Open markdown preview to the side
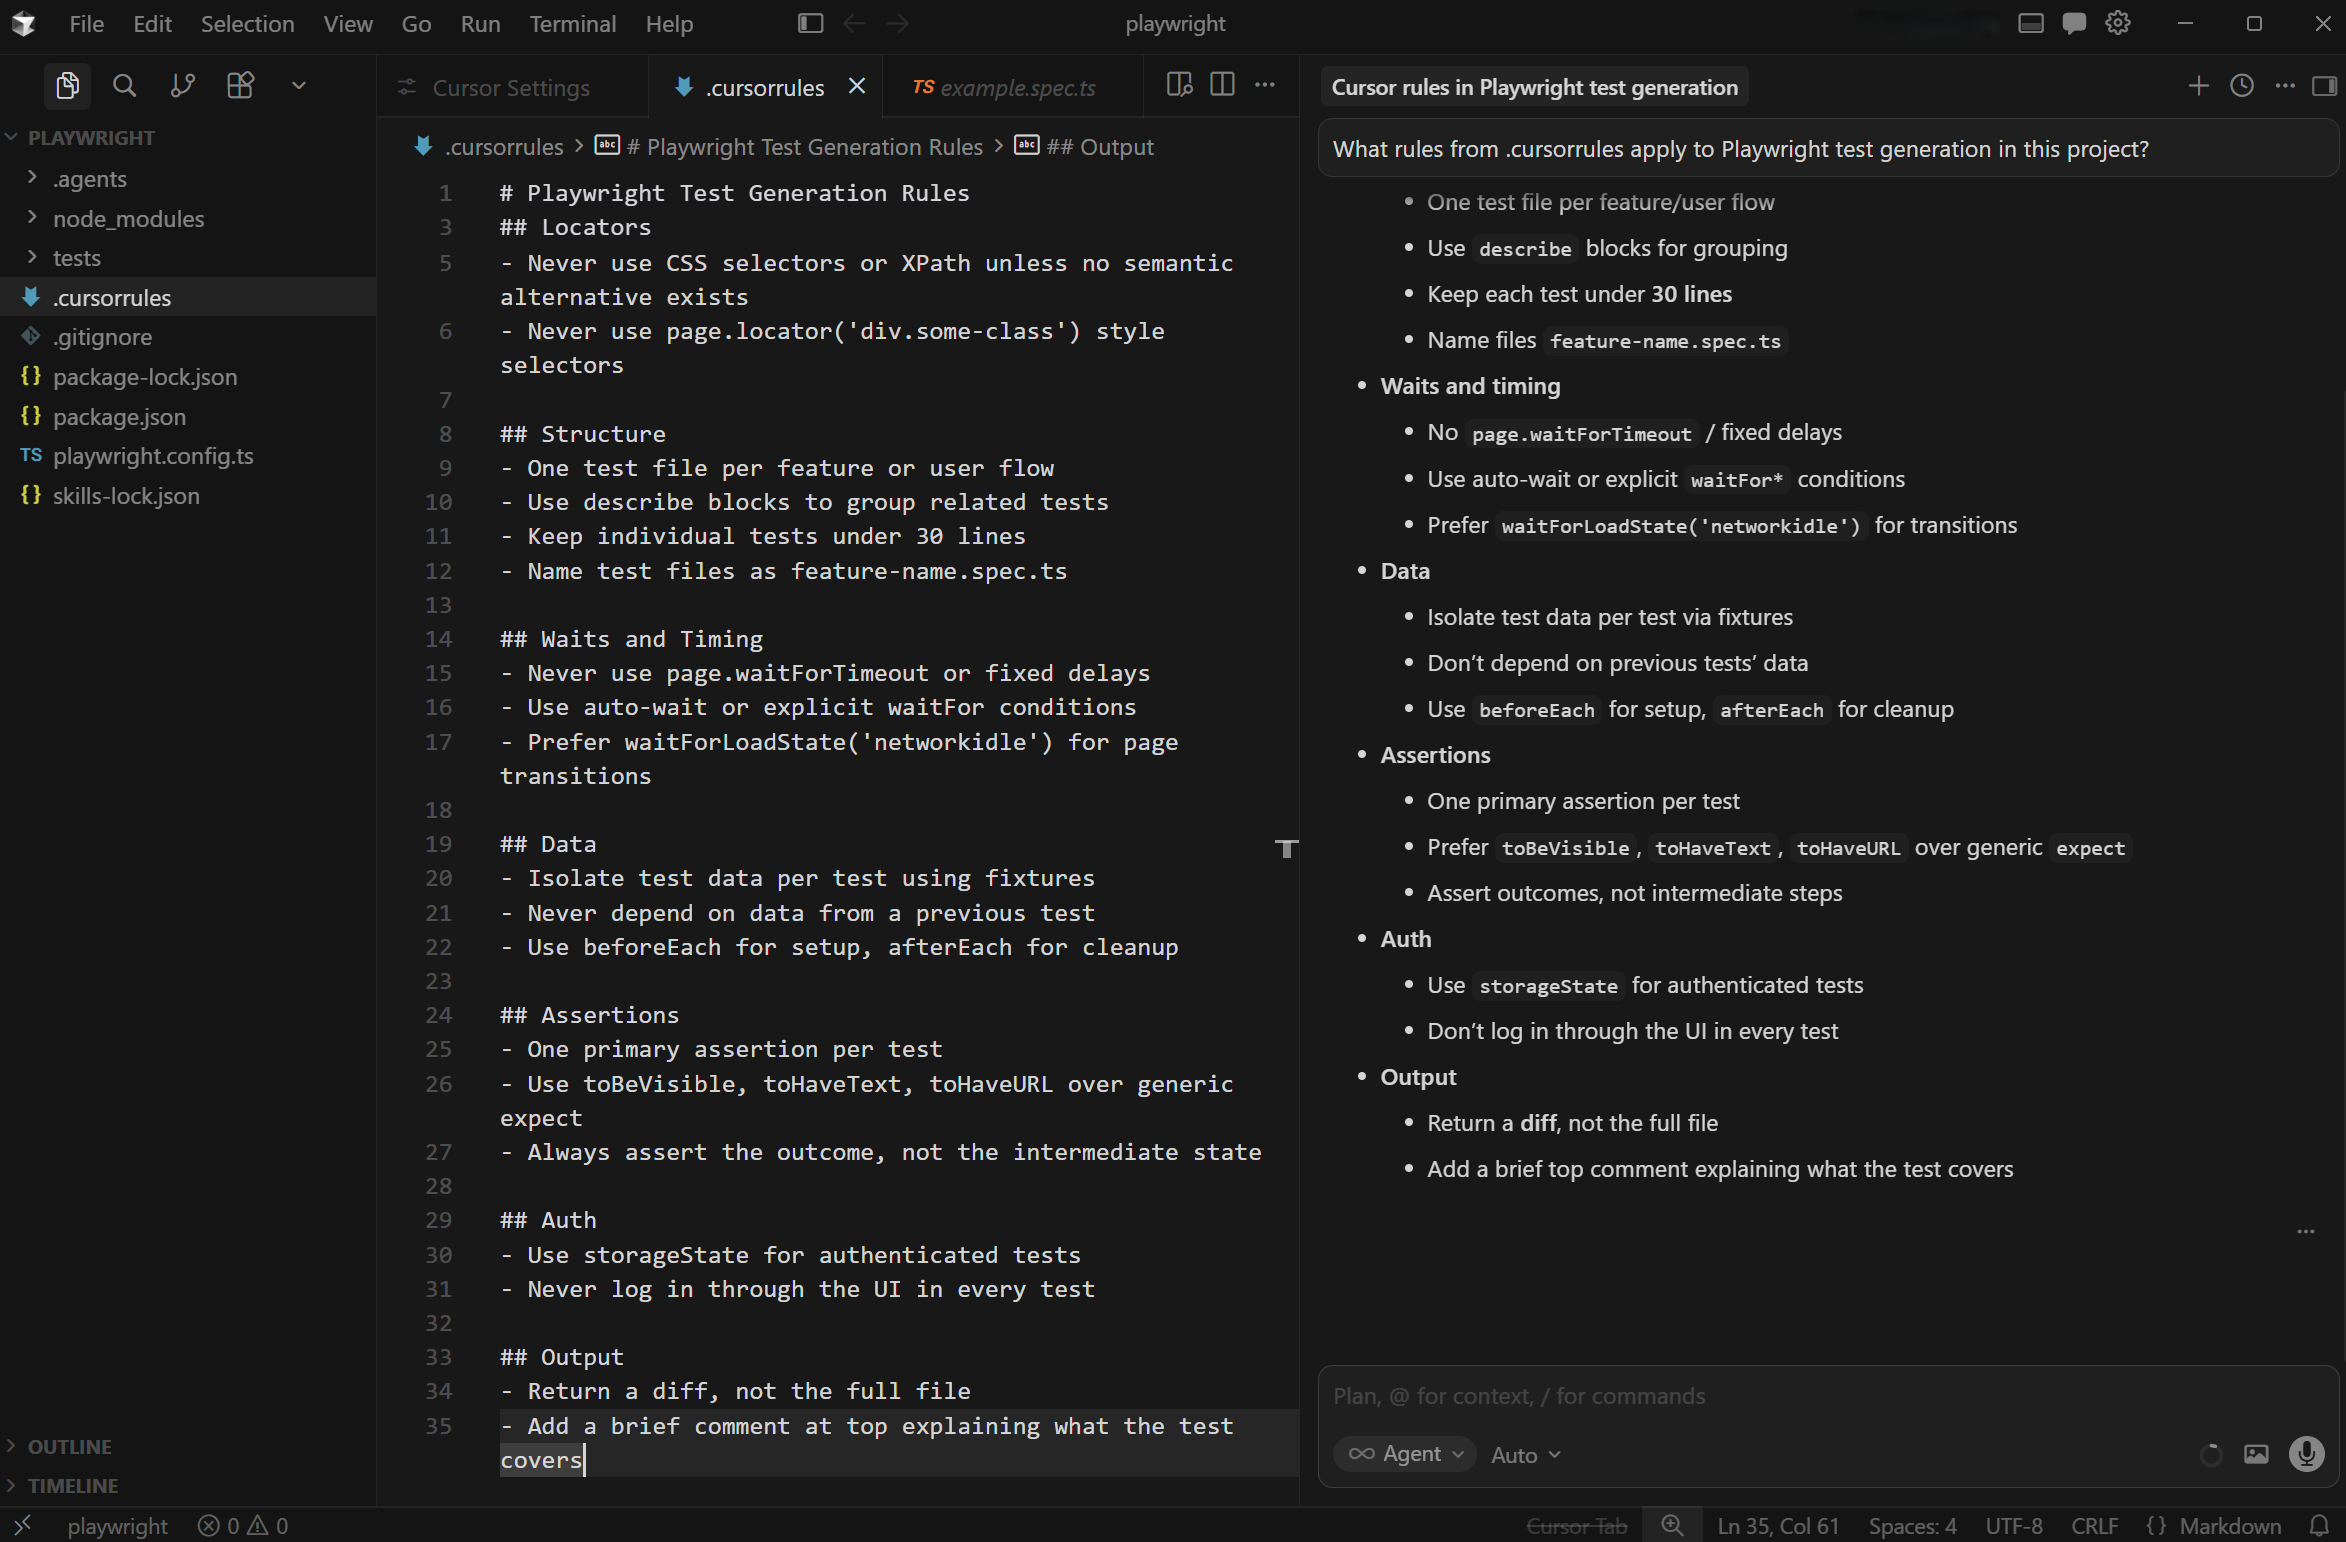The height and width of the screenshot is (1542, 2346). (x=1178, y=86)
